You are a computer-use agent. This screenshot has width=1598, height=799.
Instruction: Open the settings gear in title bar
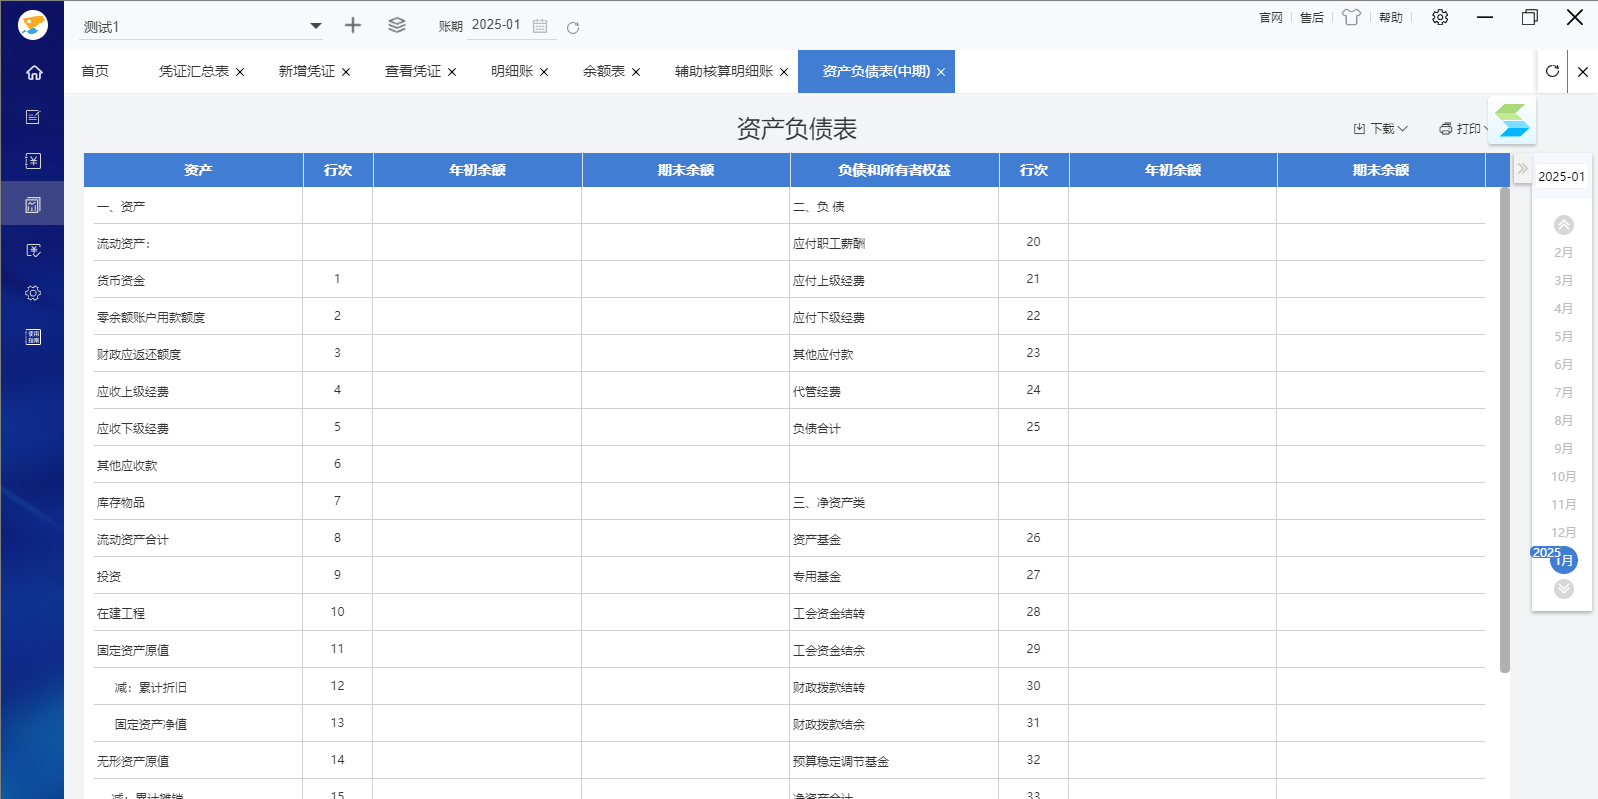[1440, 17]
